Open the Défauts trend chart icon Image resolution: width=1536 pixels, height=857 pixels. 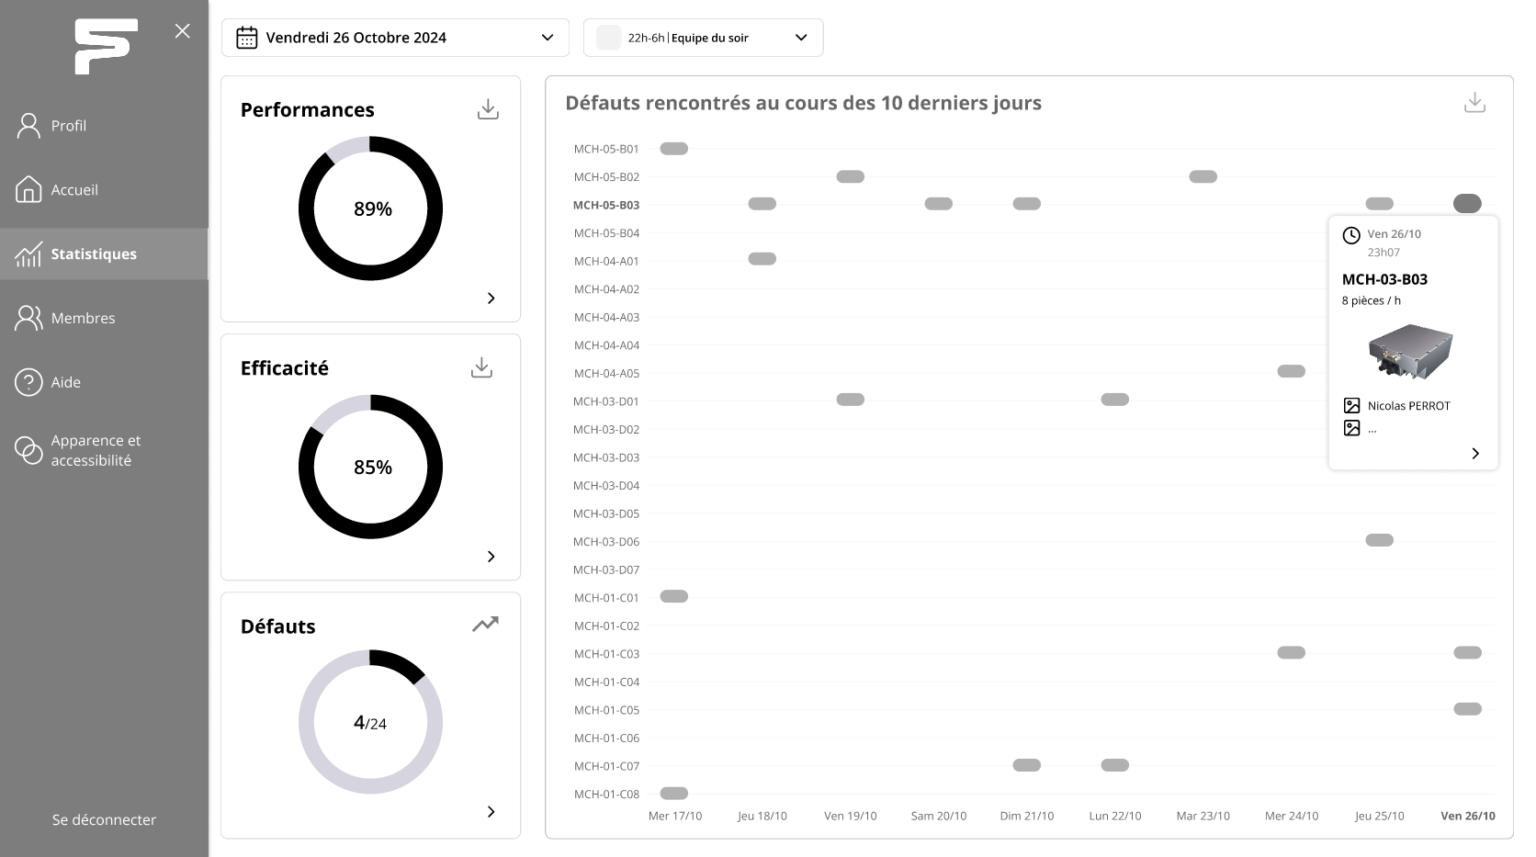485,625
